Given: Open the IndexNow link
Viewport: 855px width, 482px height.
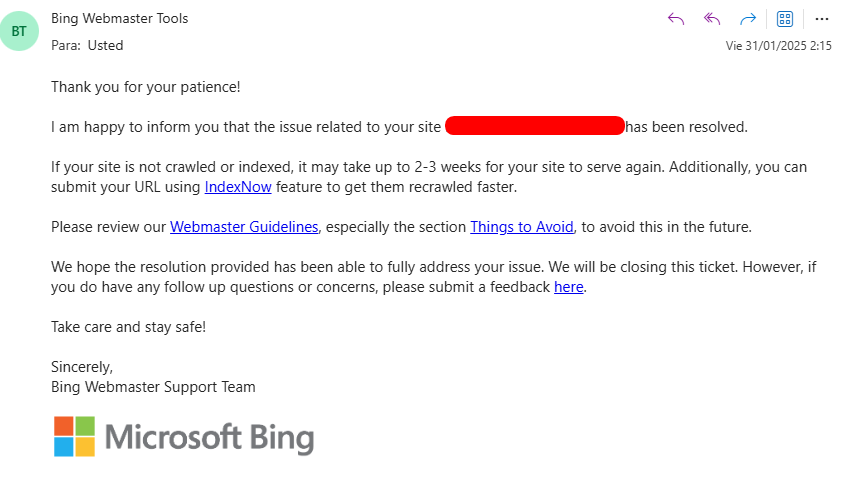Looking at the screenshot, I should (238, 187).
